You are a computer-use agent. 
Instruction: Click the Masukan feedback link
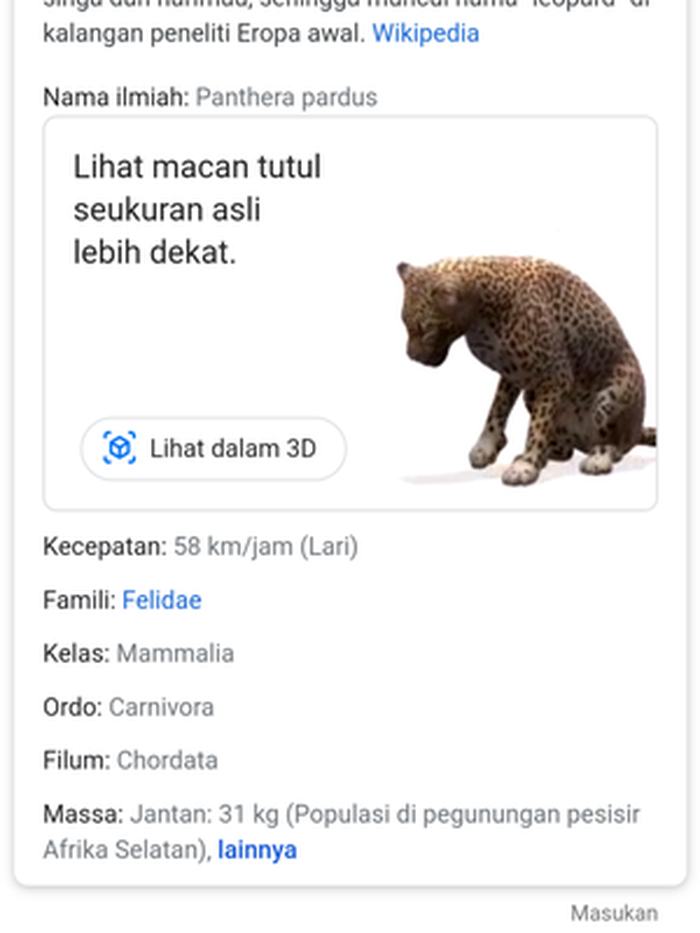pos(614,913)
